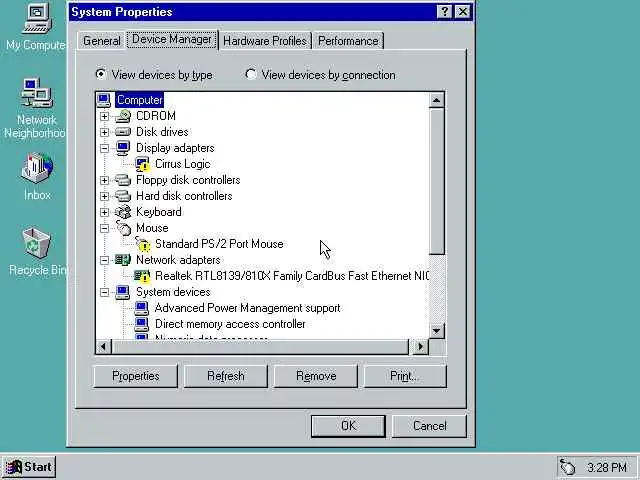Expand the Keyboard branch
640x480 pixels.
coord(104,212)
